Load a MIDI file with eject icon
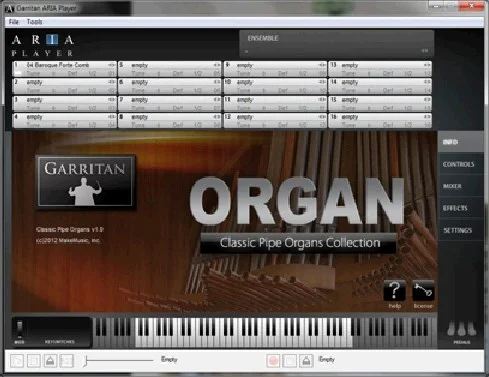489x377 pixels. [50, 361]
